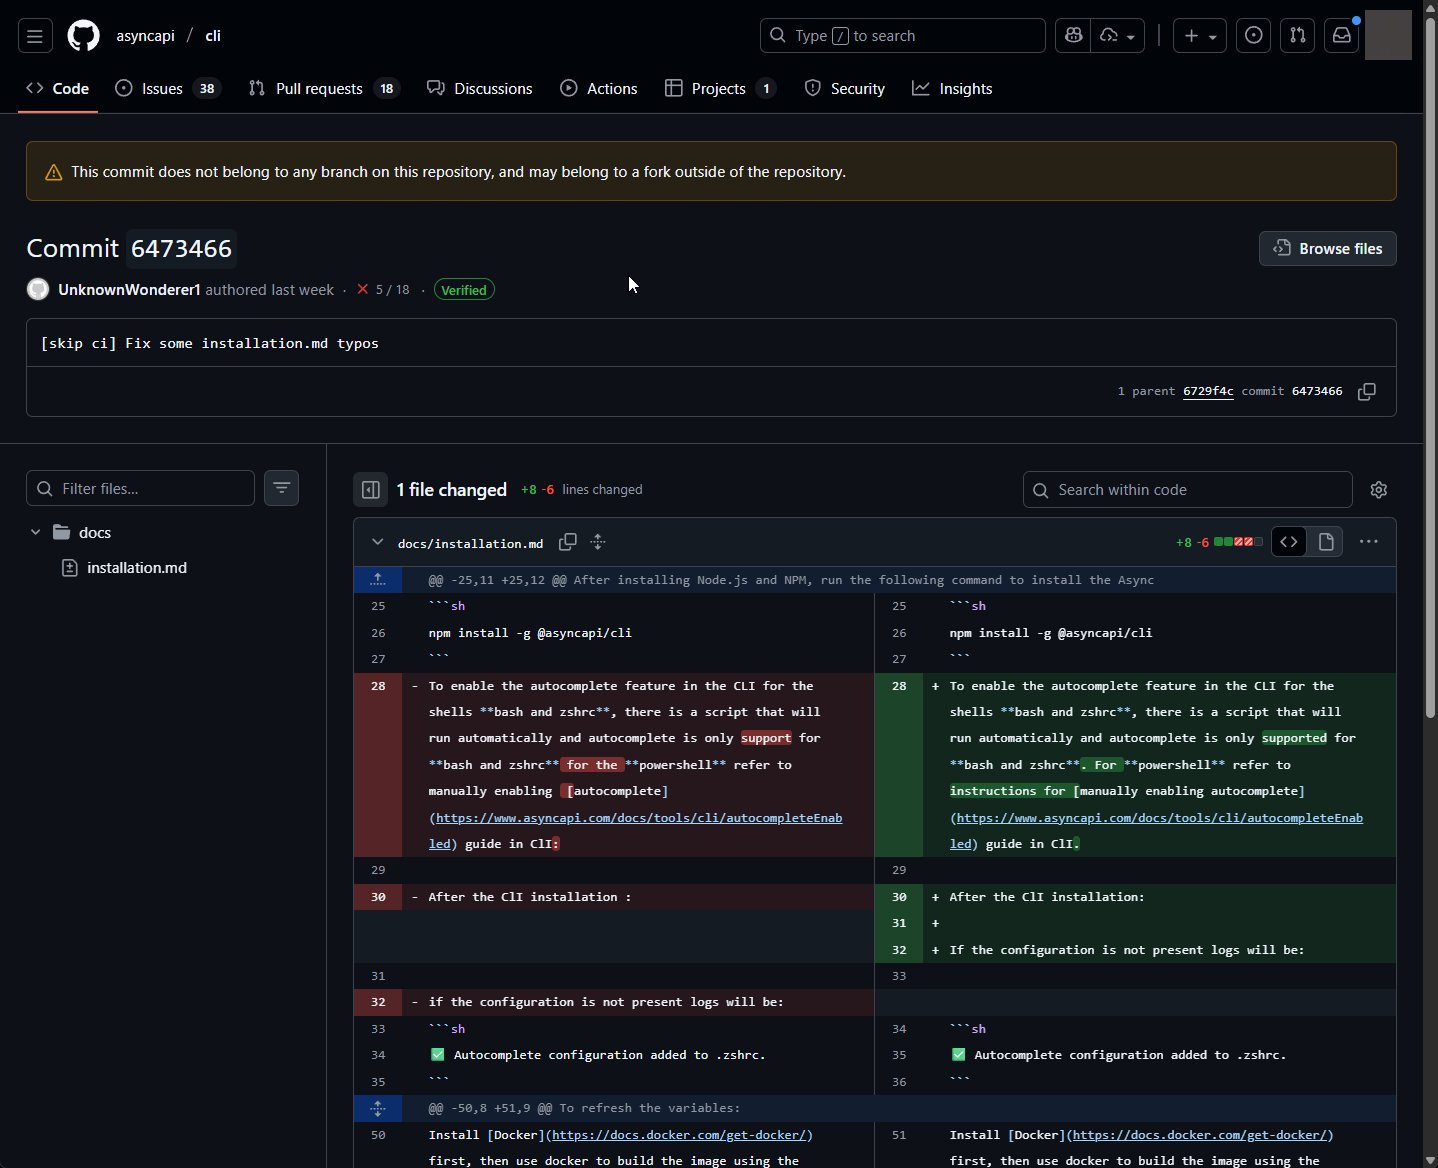Image resolution: width=1438 pixels, height=1168 pixels.
Task: Focus the header search box
Action: (903, 36)
